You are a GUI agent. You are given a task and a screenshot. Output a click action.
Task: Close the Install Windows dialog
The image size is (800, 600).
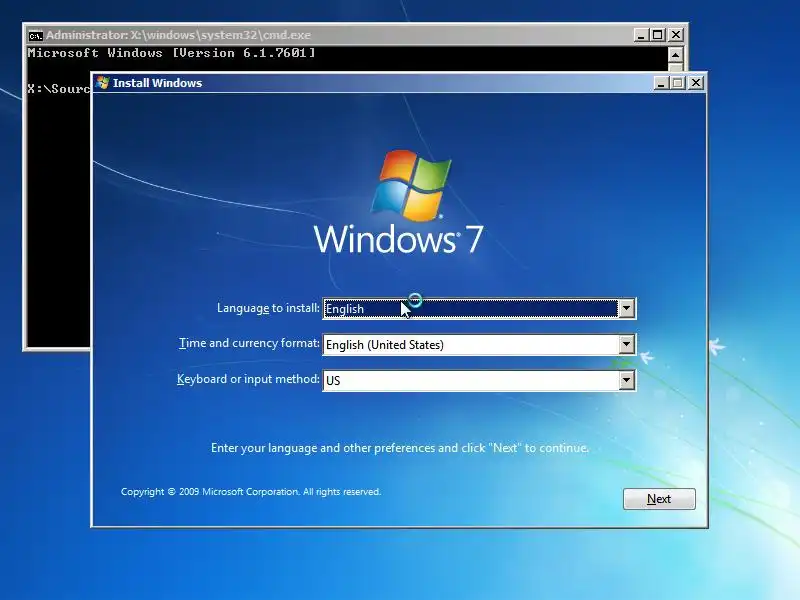[x=696, y=83]
